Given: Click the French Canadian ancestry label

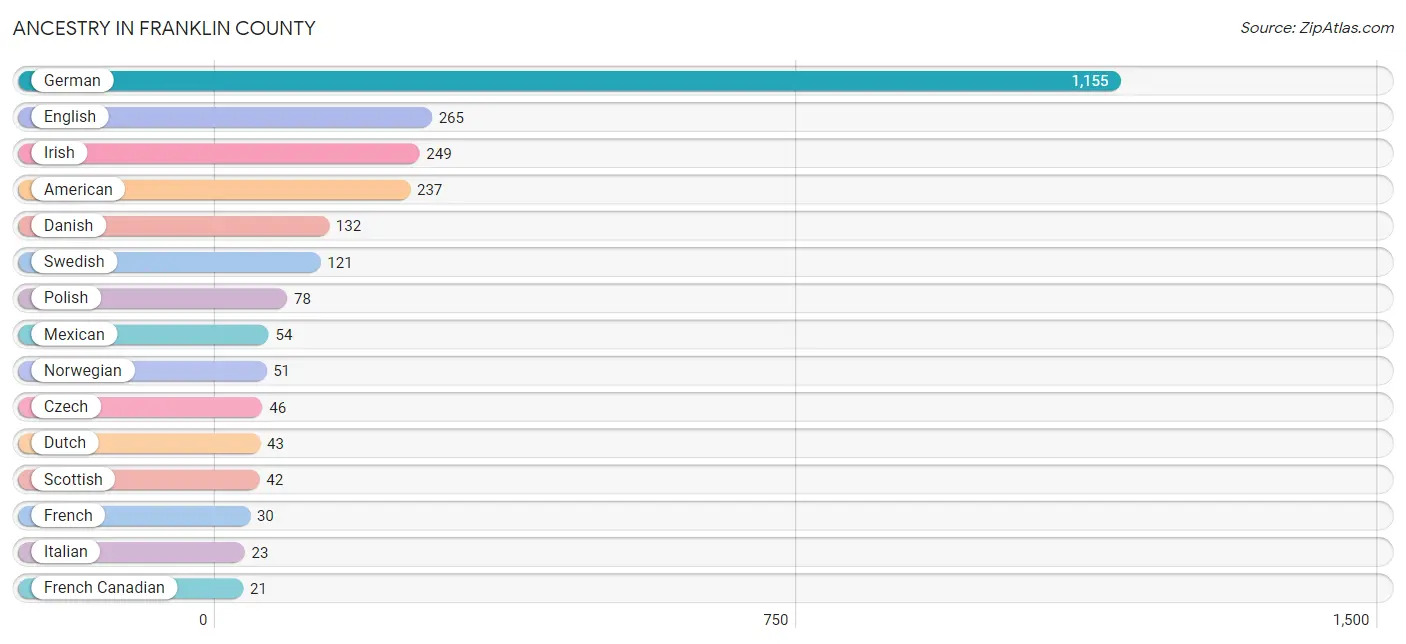Looking at the screenshot, I should (104, 587).
